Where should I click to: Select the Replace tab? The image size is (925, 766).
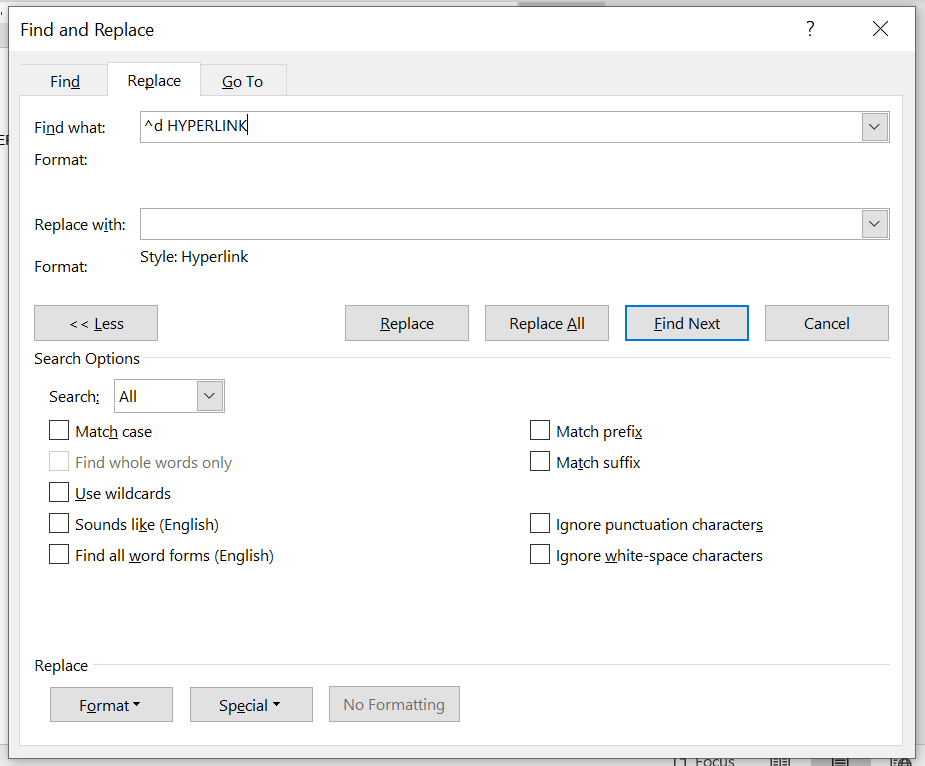(154, 80)
